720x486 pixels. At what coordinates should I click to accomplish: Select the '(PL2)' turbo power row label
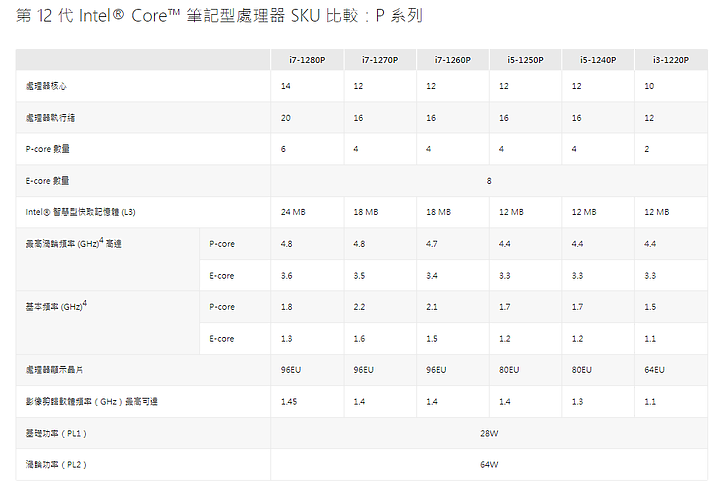pos(56,464)
